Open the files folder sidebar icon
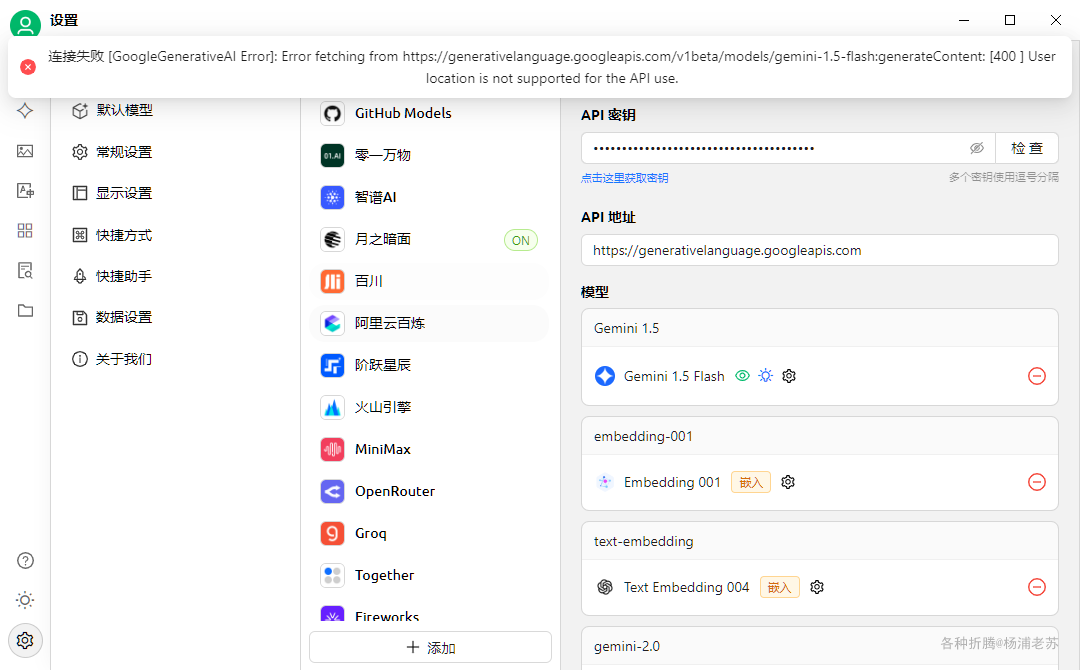The width and height of the screenshot is (1080, 670). 25,311
